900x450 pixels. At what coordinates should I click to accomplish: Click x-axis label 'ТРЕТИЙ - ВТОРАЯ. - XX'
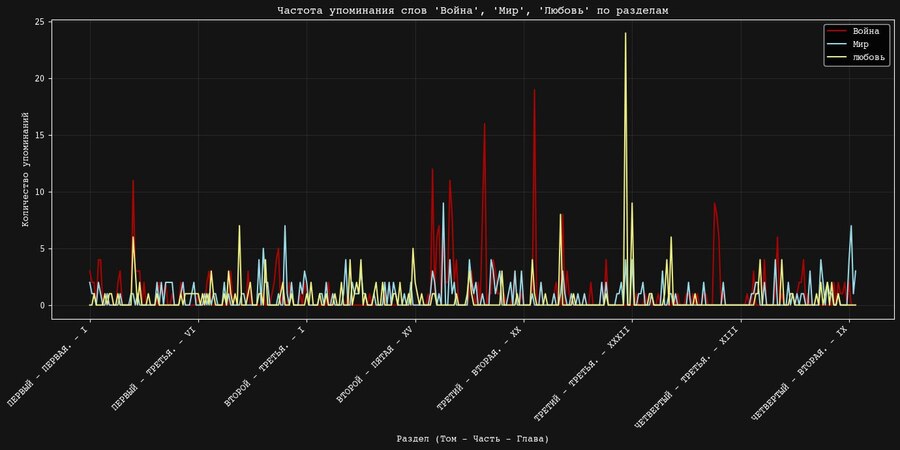click(x=482, y=369)
